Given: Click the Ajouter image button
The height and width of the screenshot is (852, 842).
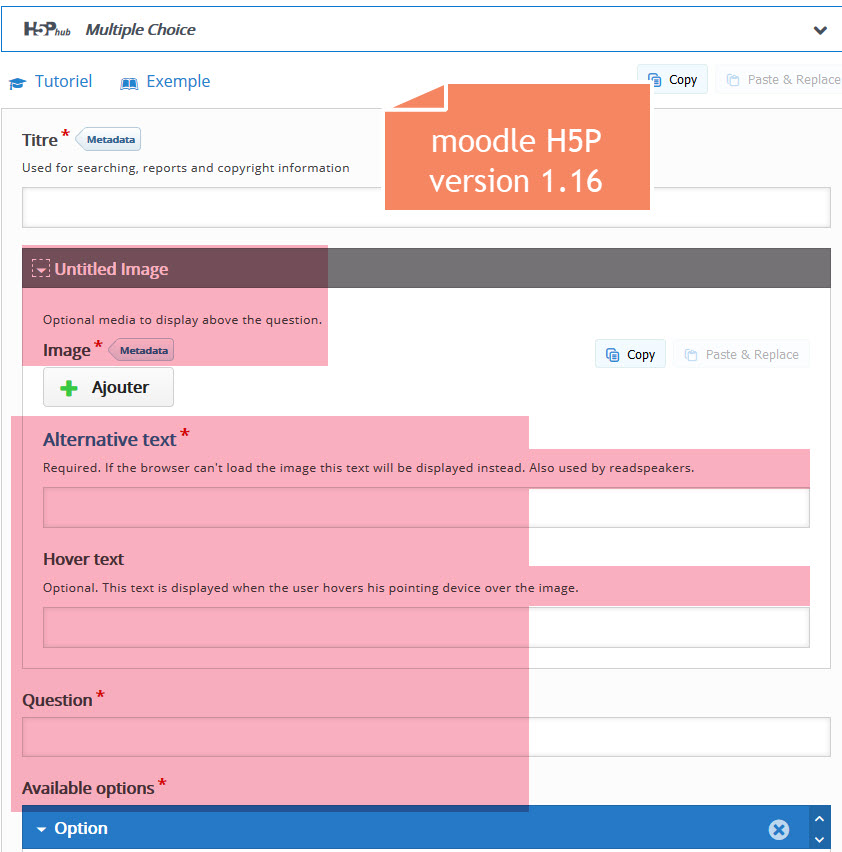Looking at the screenshot, I should tap(109, 387).
